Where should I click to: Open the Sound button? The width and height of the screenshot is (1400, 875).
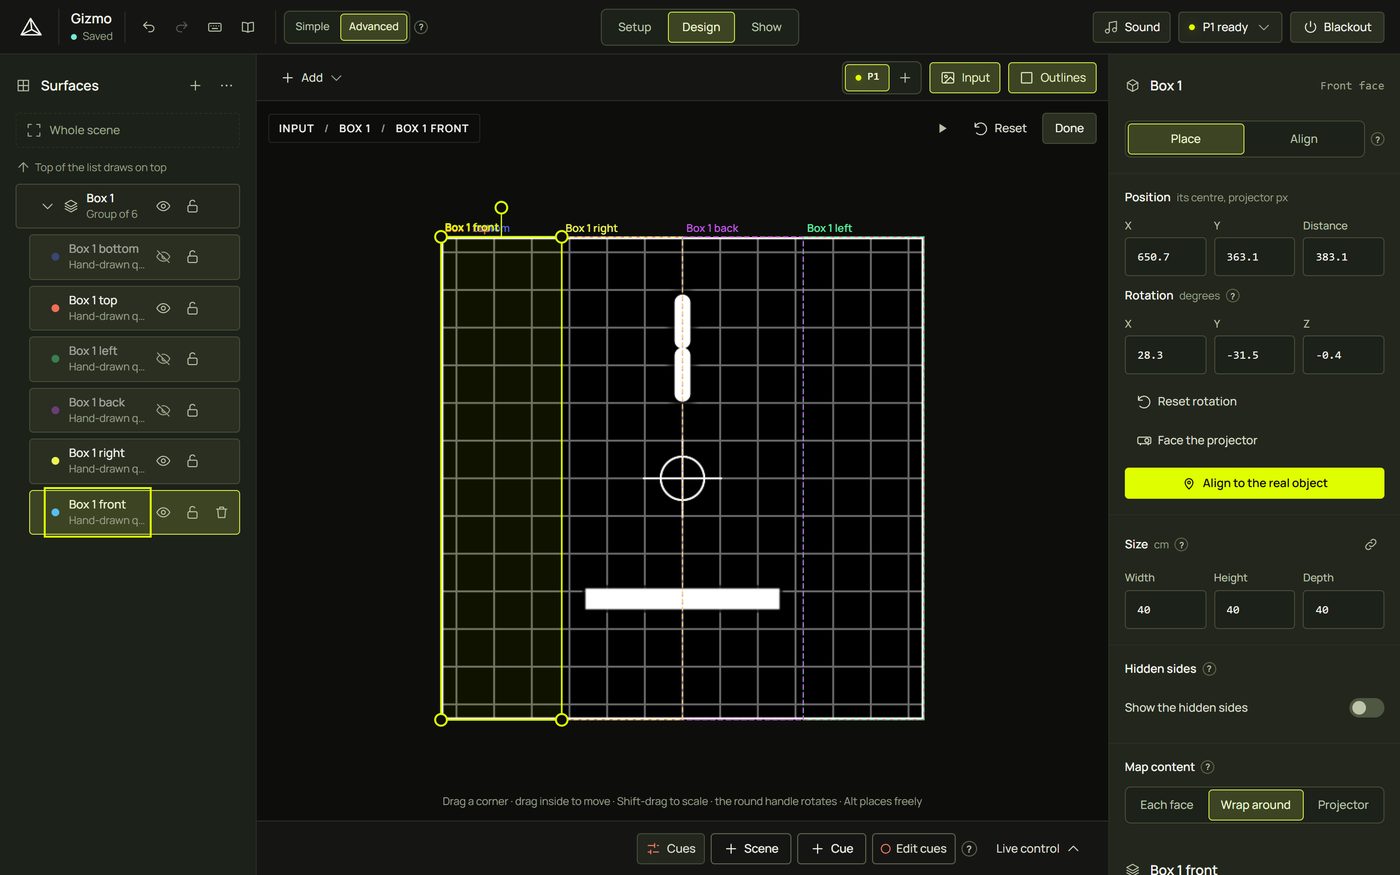pyautogui.click(x=1132, y=27)
